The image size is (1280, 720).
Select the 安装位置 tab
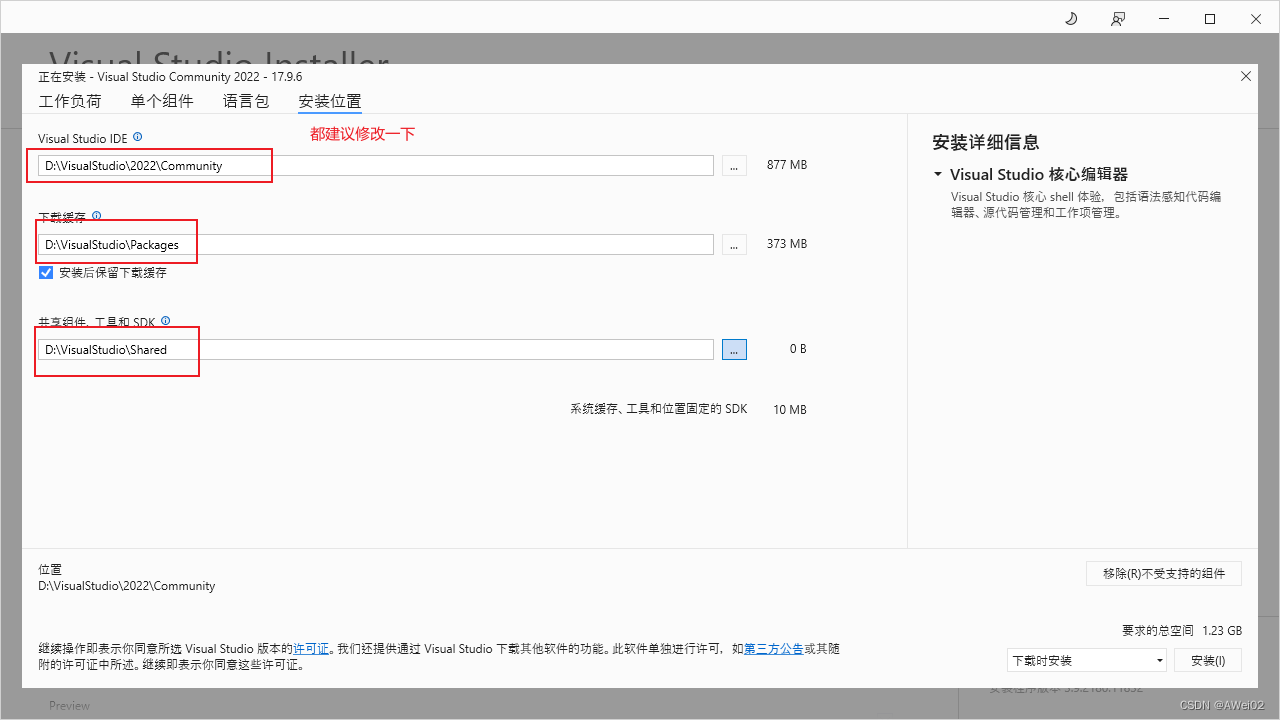click(x=330, y=101)
